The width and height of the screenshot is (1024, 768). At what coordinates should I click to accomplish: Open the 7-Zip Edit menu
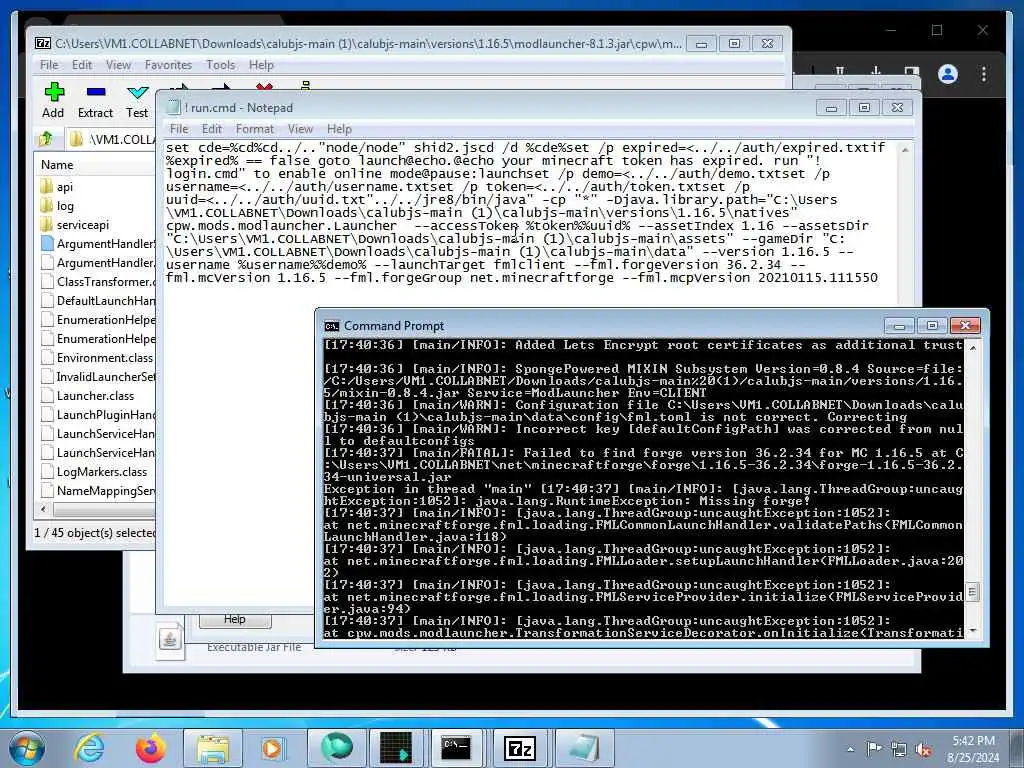pos(82,65)
